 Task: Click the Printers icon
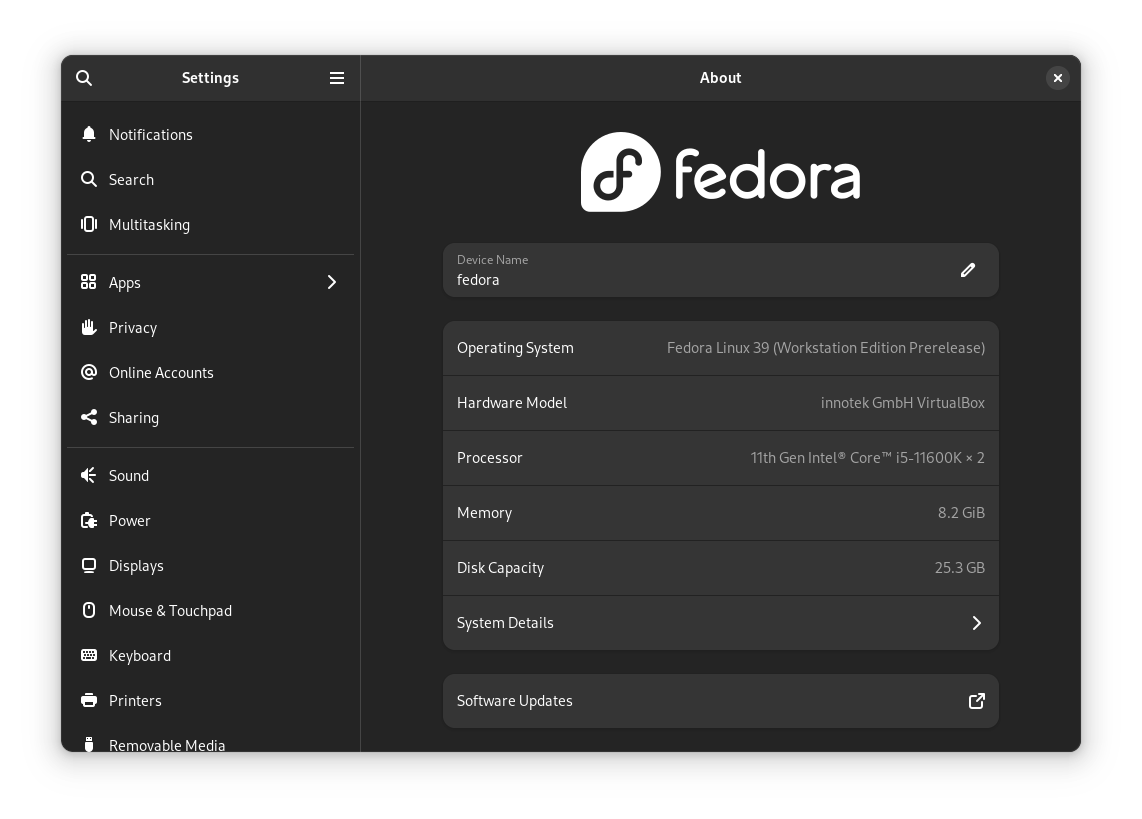[88, 700]
